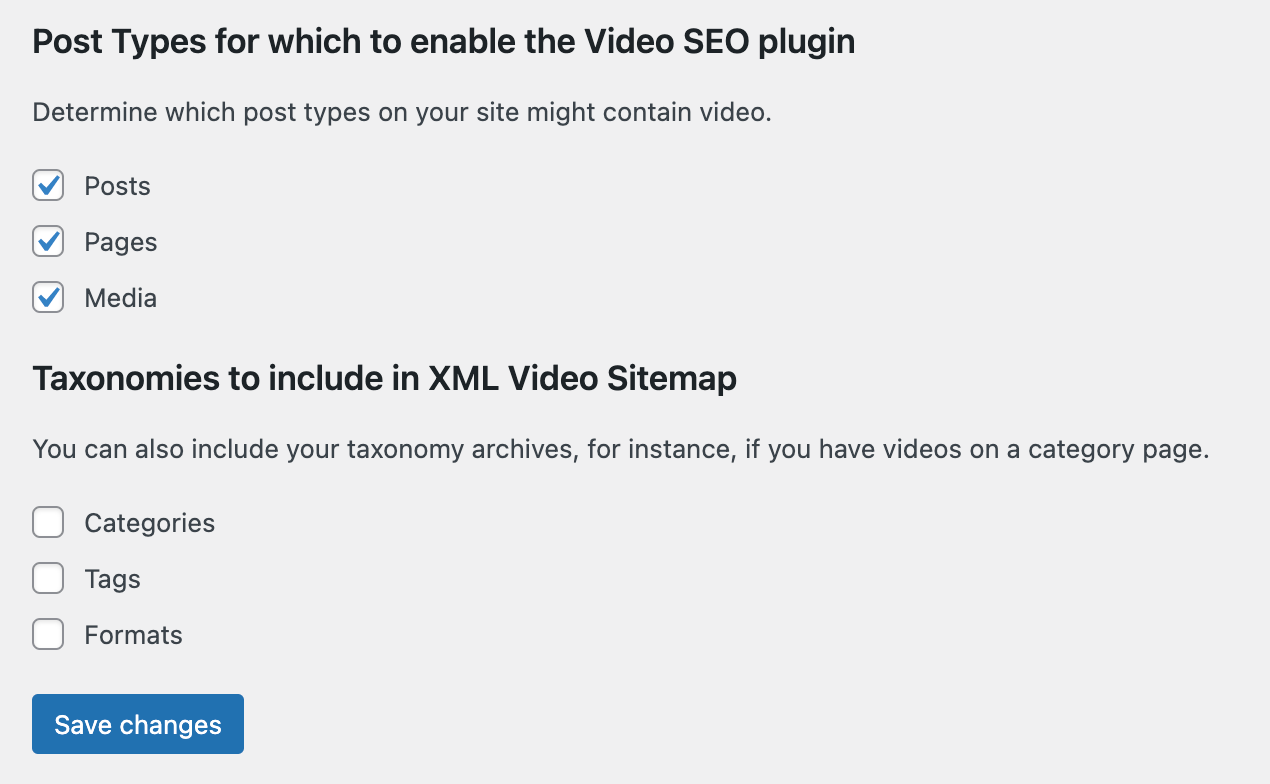This screenshot has height=784, width=1270.
Task: Tick the Formats checkbox
Action: pos(48,635)
